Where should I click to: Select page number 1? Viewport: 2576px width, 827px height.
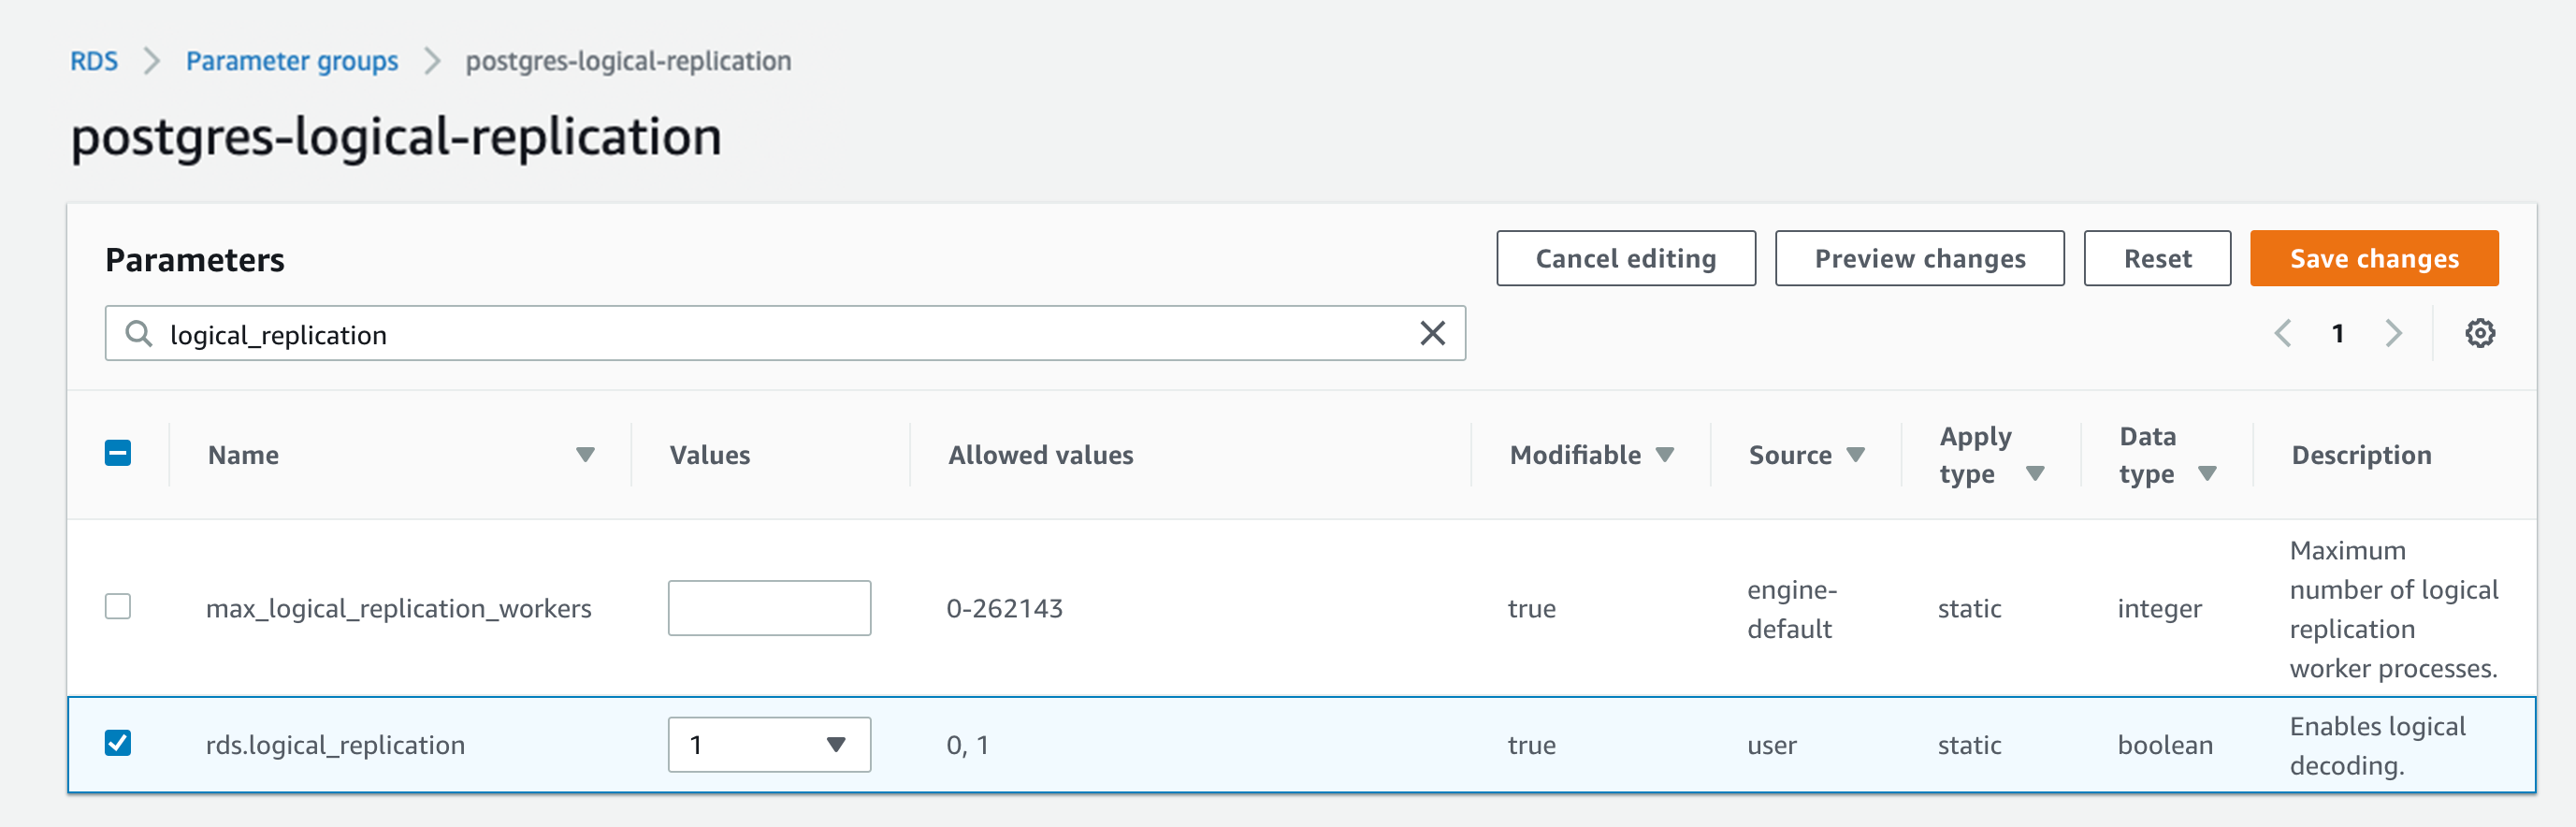[2338, 333]
